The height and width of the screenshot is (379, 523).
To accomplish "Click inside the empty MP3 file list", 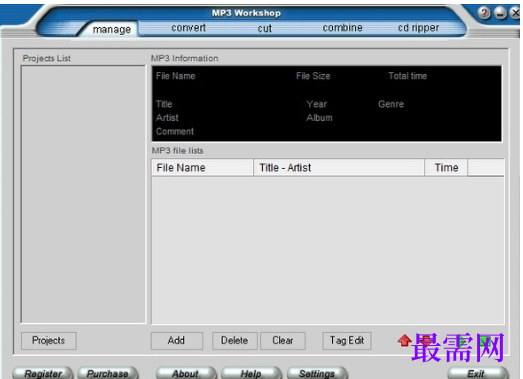I will click(328, 250).
